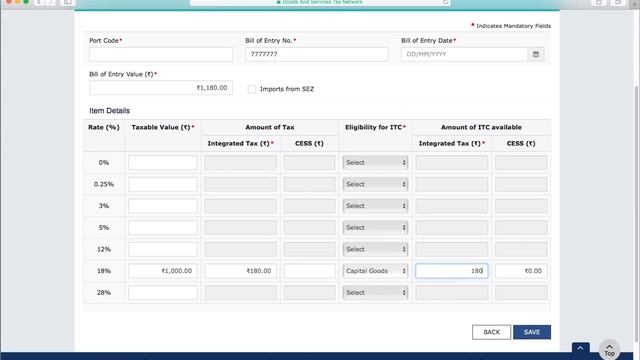Click the dark blue up-chevron icon
The height and width of the screenshot is (360, 640).
click(x=580, y=348)
